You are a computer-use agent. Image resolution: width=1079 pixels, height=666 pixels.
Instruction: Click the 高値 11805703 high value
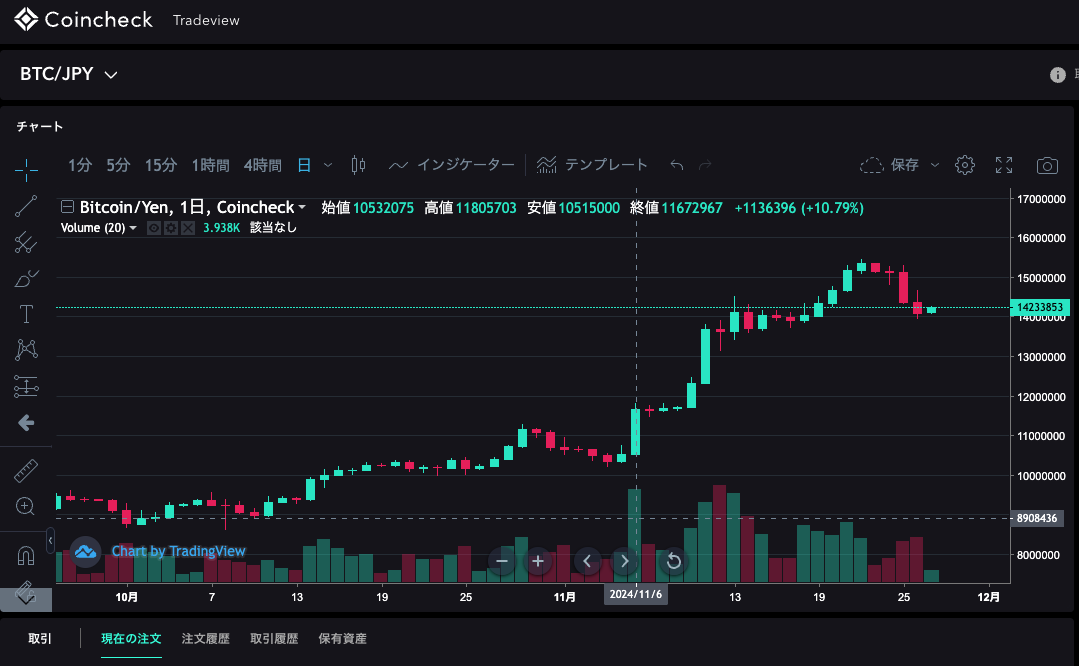[x=470, y=208]
